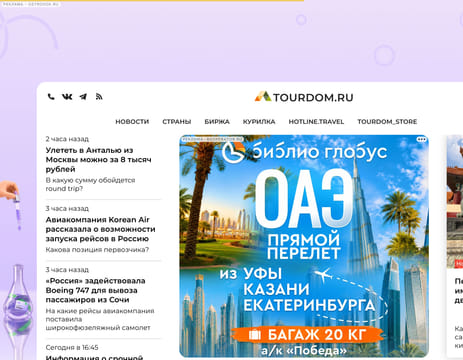Viewport: 463px width, 360px height.
Task: Open the КУРИЛКА menu item
Action: pos(259,122)
